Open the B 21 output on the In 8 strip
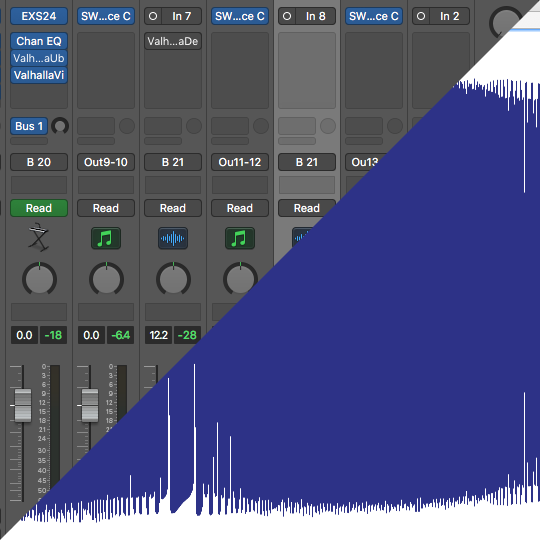Viewport: 540px width, 540px height. pos(307,162)
